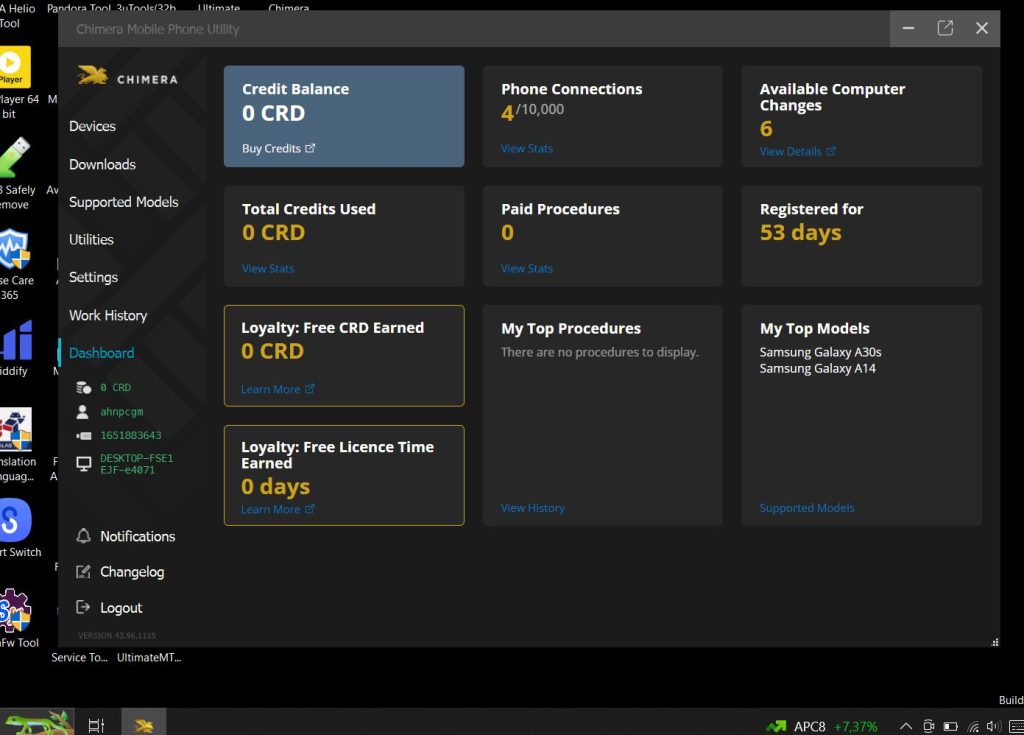Click the Notifications bell icon
This screenshot has height=735, width=1024.
(x=84, y=536)
